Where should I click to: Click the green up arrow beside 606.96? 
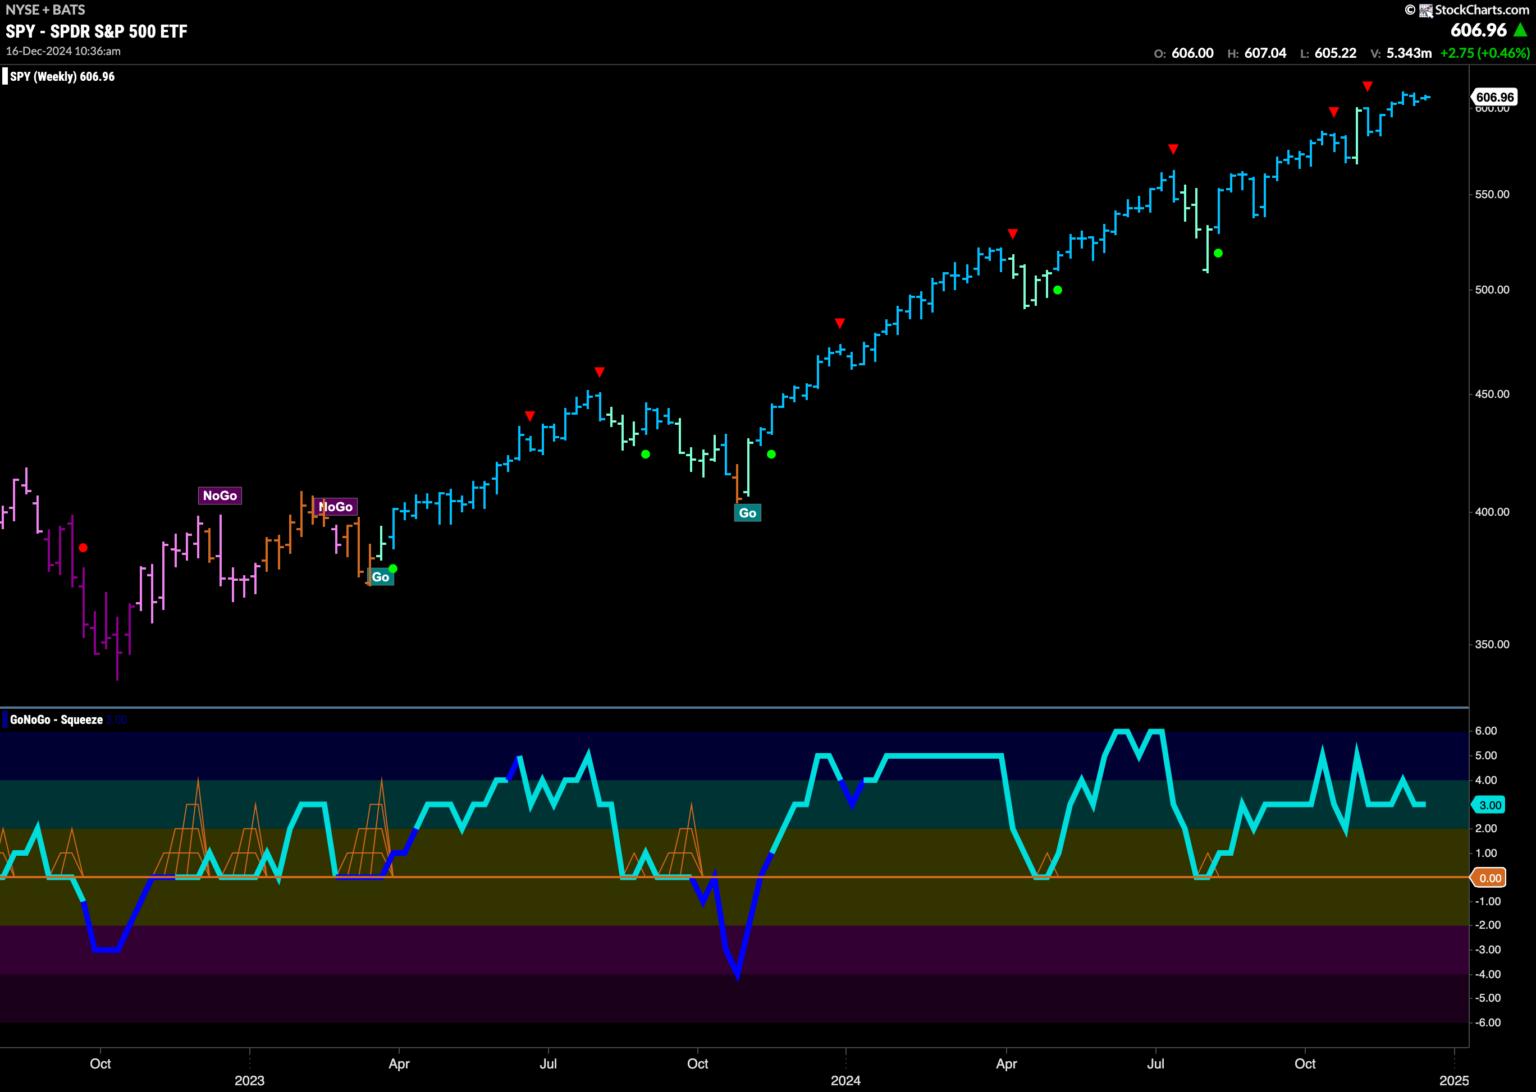point(1521,31)
